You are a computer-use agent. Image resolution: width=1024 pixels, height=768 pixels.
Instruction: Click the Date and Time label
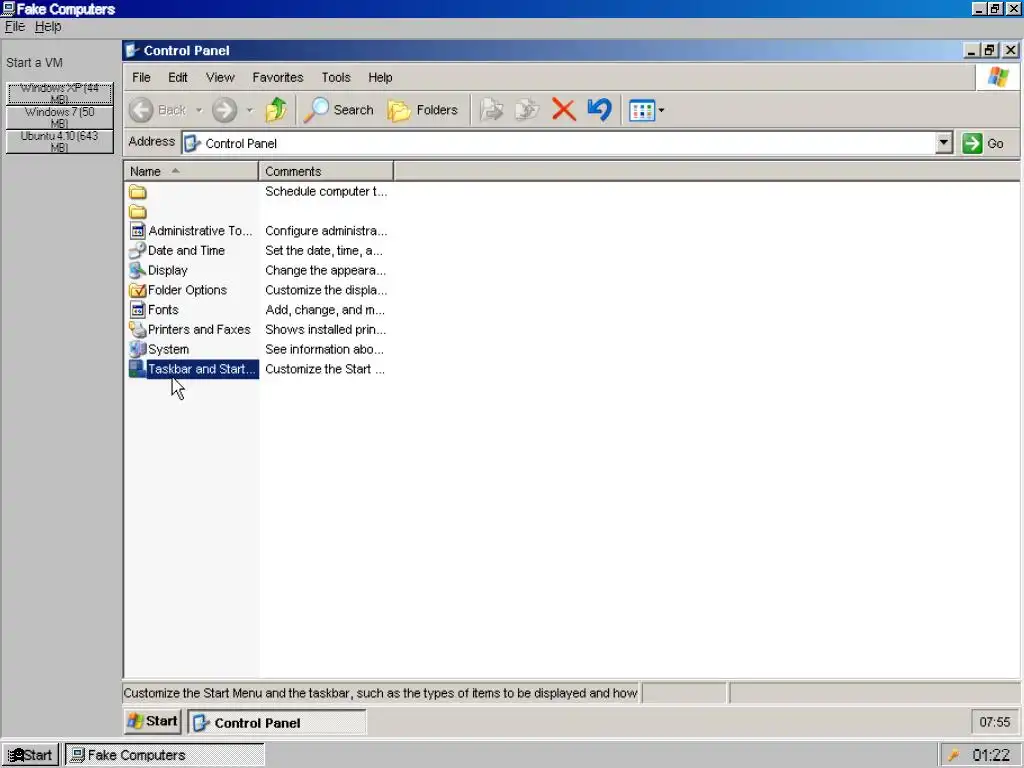(186, 250)
